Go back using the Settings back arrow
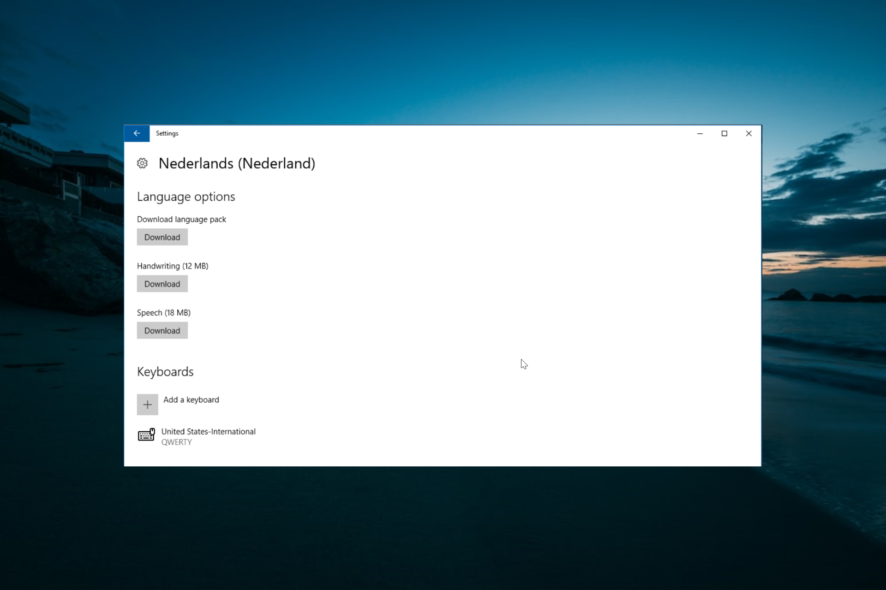The width and height of the screenshot is (886, 590). coord(137,133)
